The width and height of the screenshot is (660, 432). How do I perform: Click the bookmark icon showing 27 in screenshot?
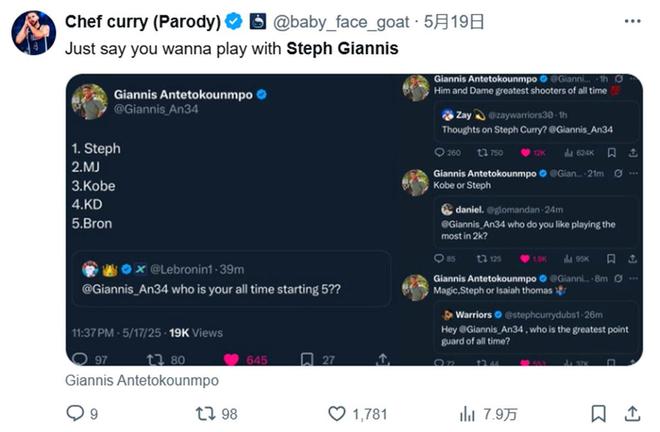(308, 359)
